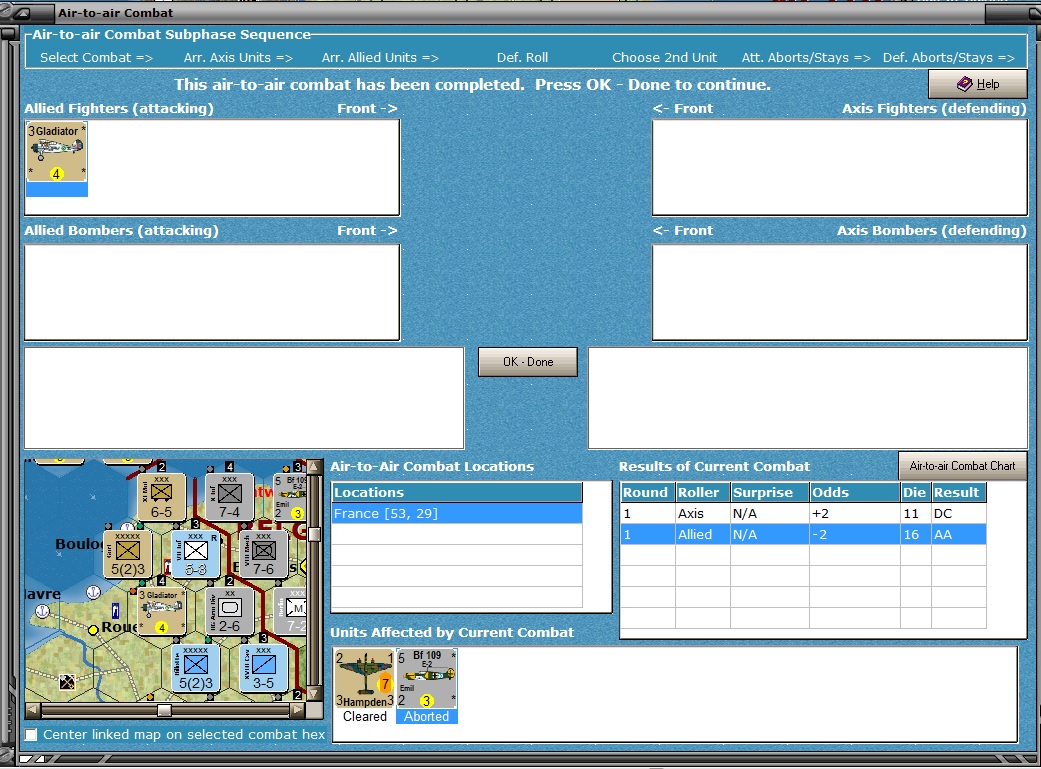This screenshot has width=1041, height=769.
Task: Select the Gladiator fighter counter in Allied Fighters
Action: (56, 152)
